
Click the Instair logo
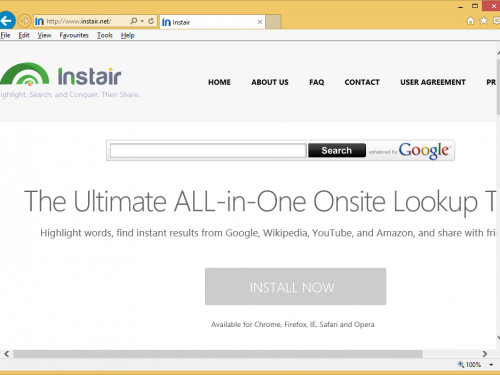[x=61, y=75]
